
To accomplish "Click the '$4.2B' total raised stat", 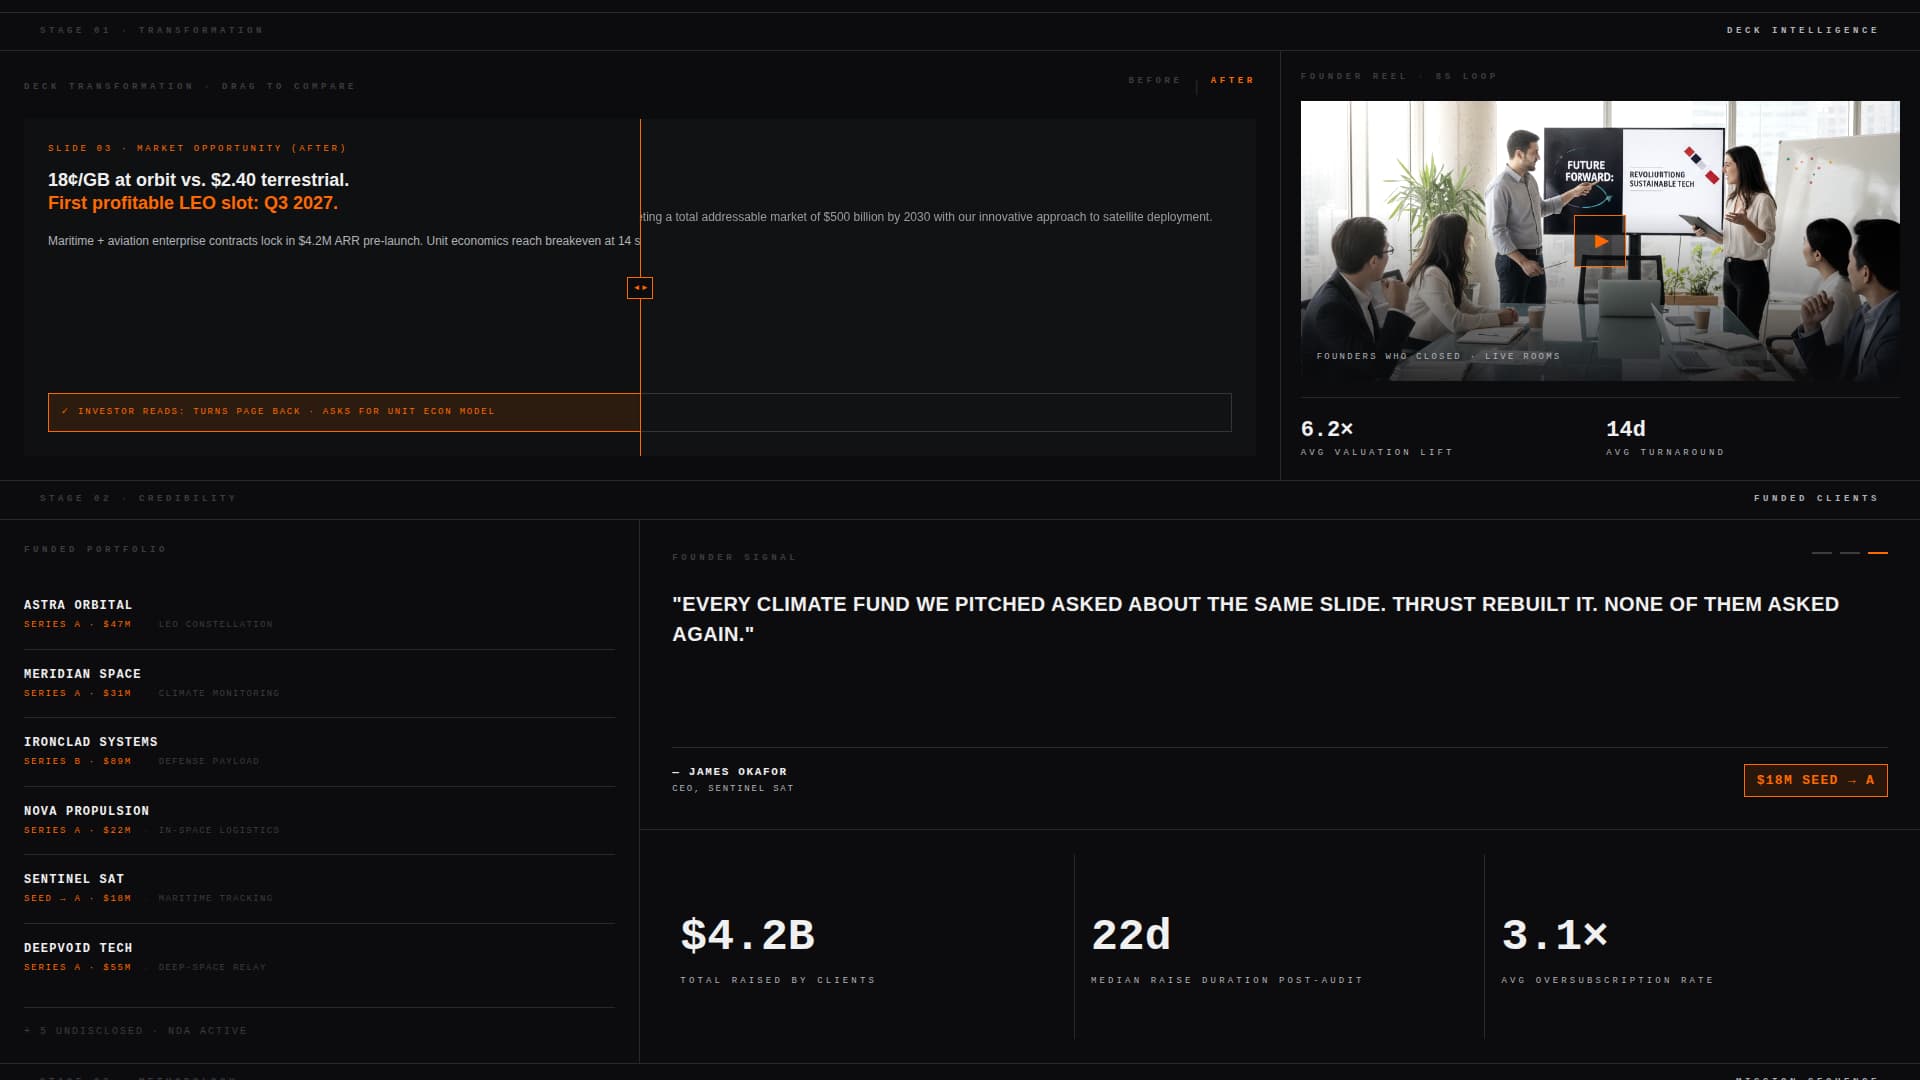I will coord(748,935).
